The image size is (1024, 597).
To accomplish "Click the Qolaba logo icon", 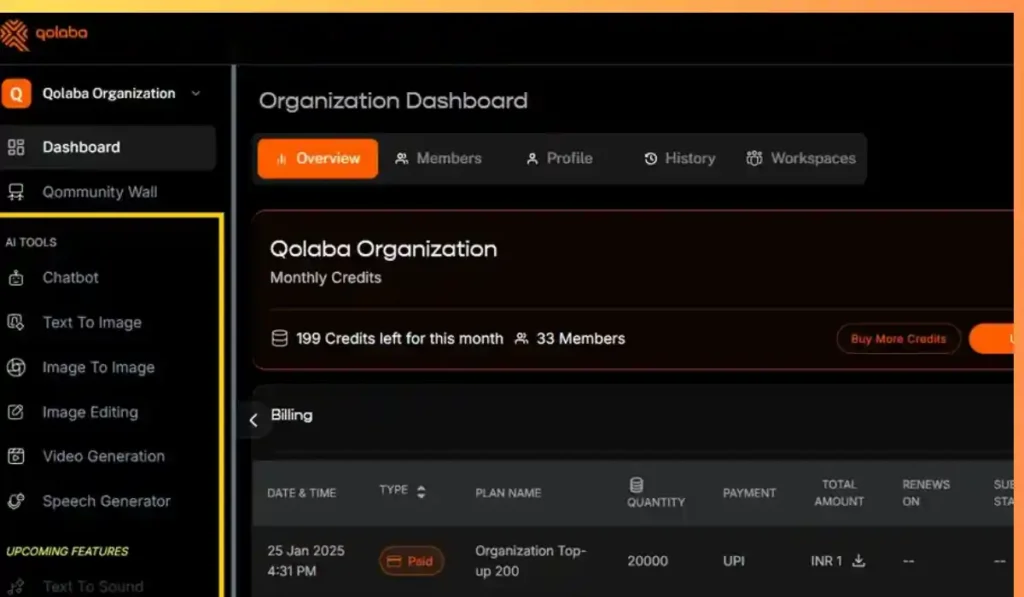I will [x=14, y=34].
